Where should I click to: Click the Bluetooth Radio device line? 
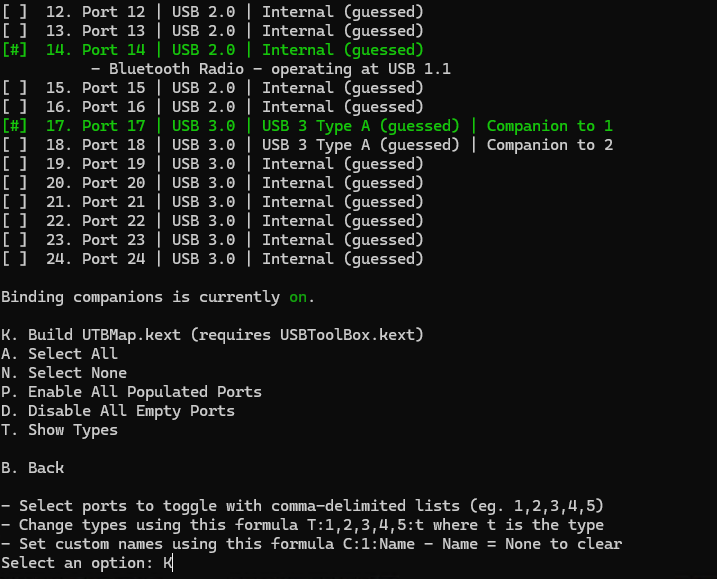coord(270,69)
